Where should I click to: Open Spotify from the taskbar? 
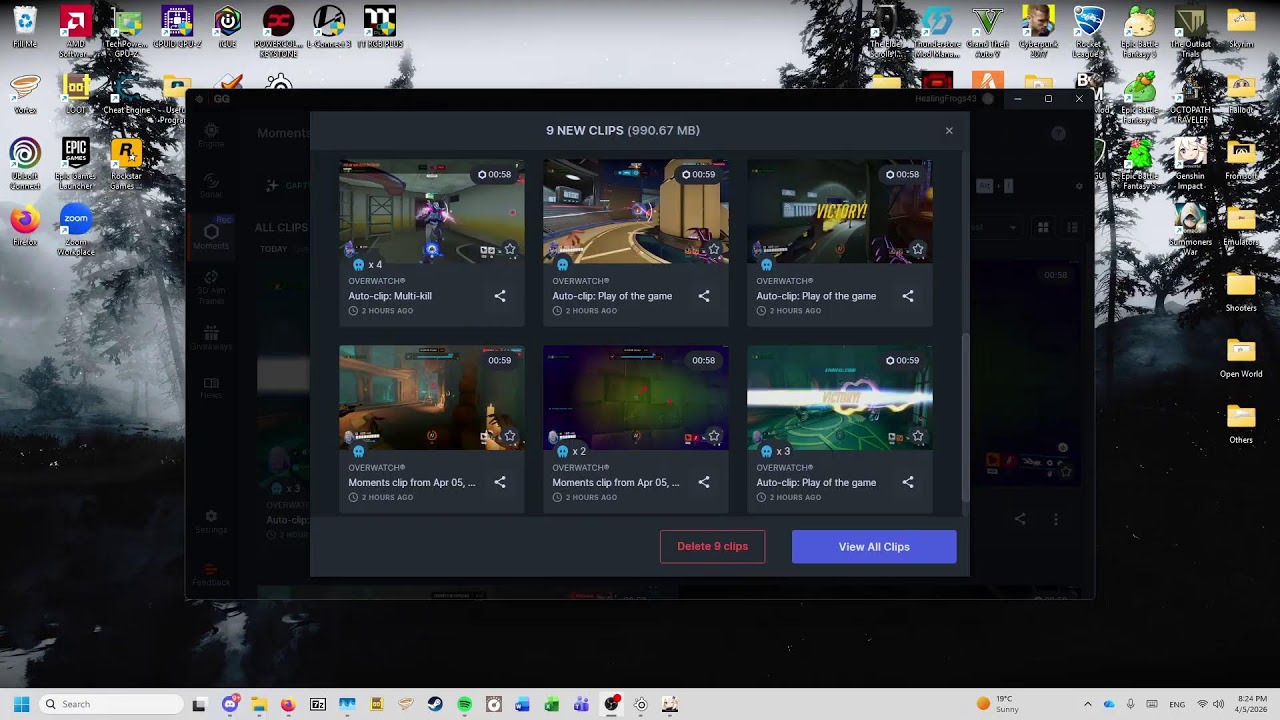coord(464,704)
